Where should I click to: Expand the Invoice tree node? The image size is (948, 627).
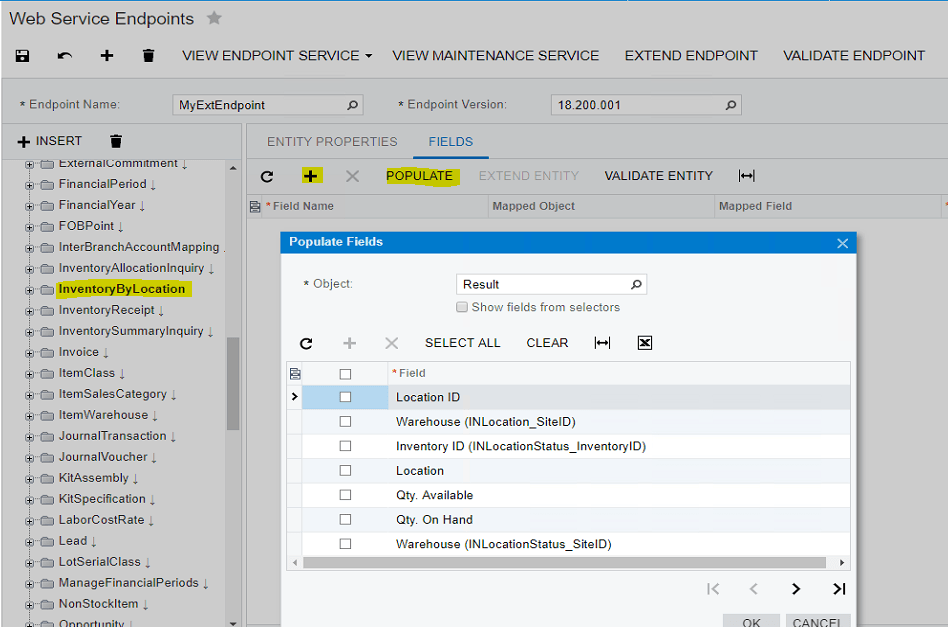point(29,353)
